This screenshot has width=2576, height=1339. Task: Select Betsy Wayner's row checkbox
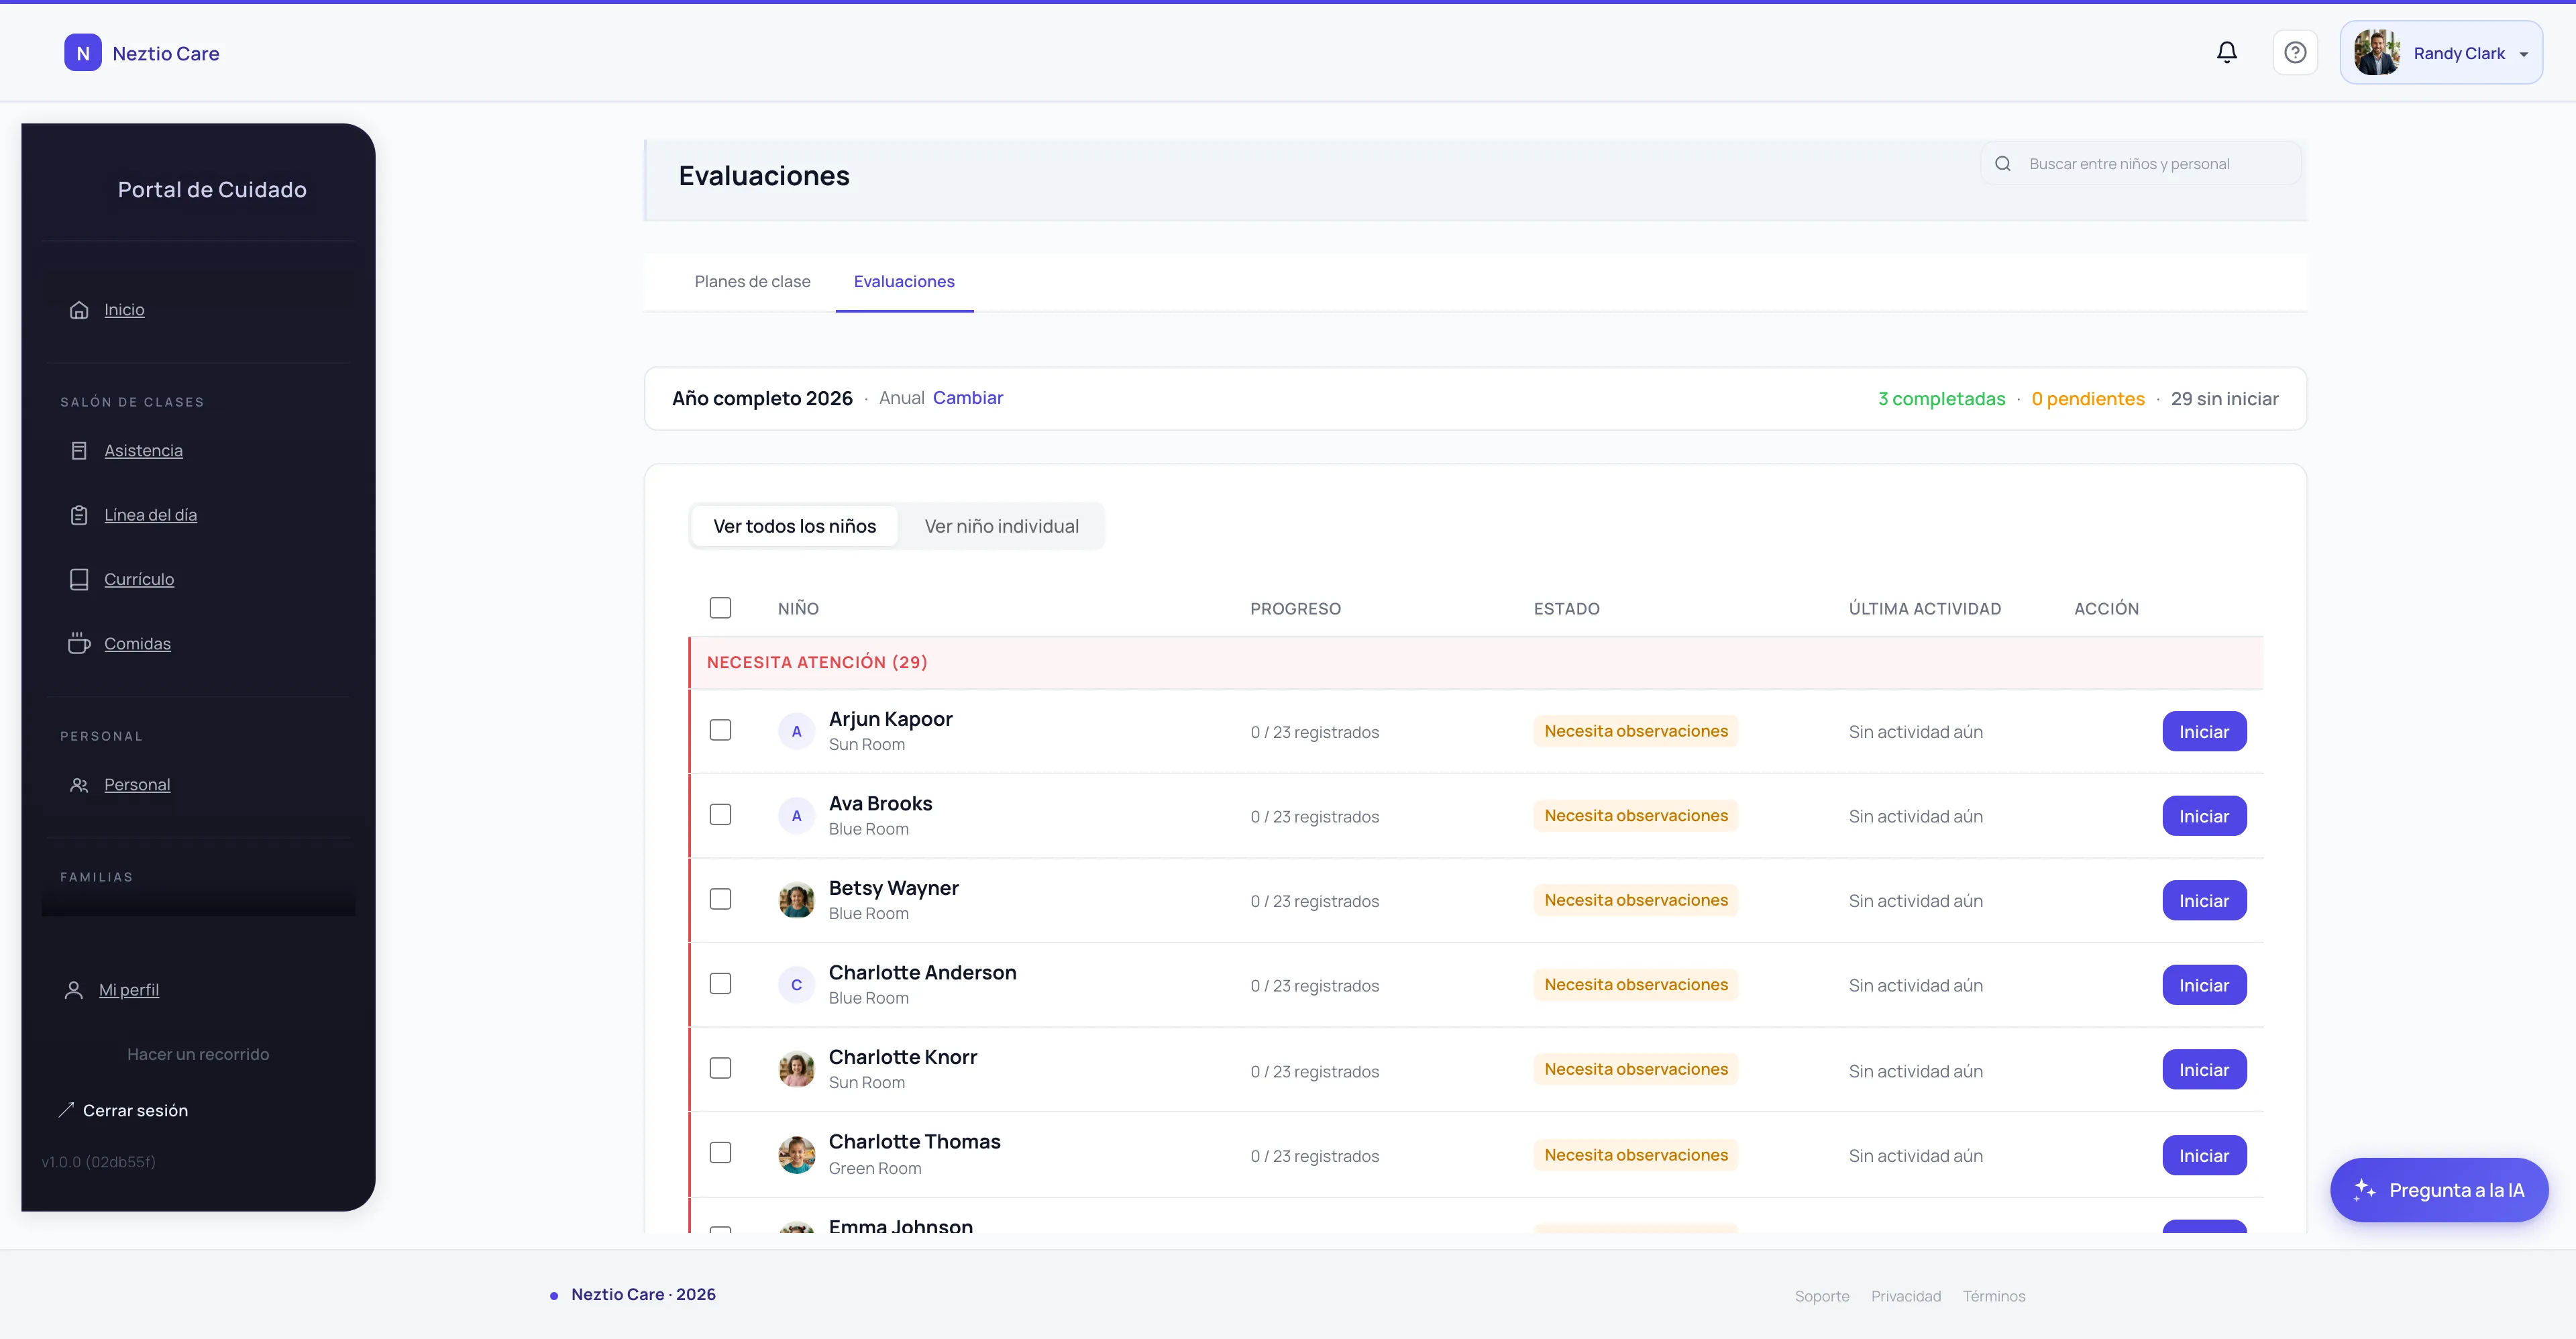click(720, 899)
